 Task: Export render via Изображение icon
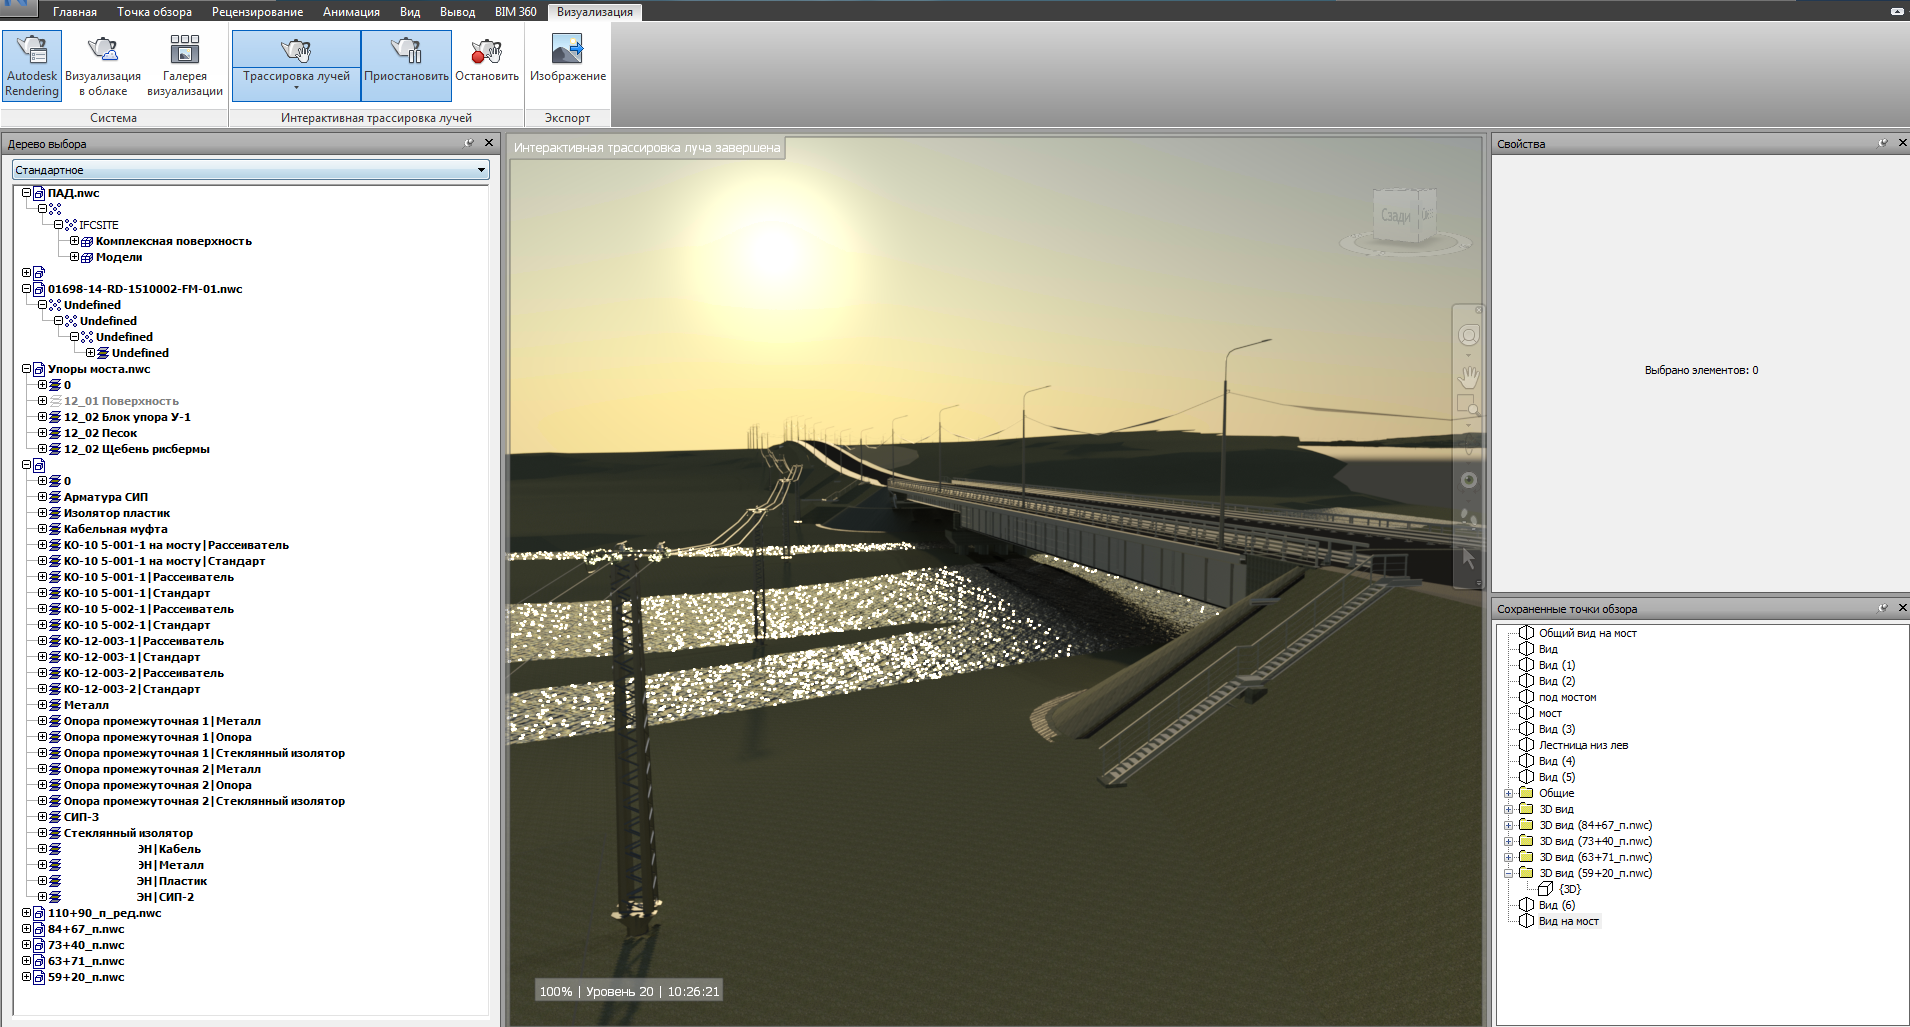567,62
